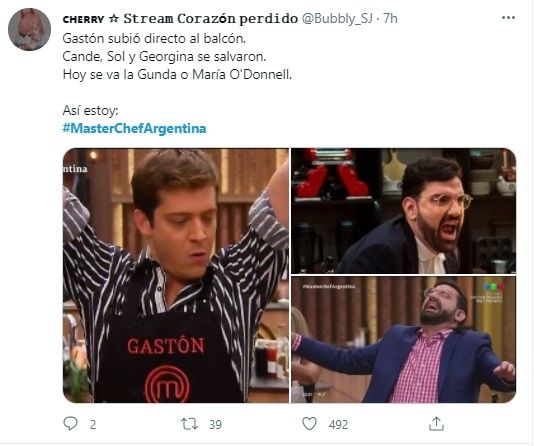534x446 pixels.
Task: Click the 'Así estoy:' tweet text
Action: (91, 110)
